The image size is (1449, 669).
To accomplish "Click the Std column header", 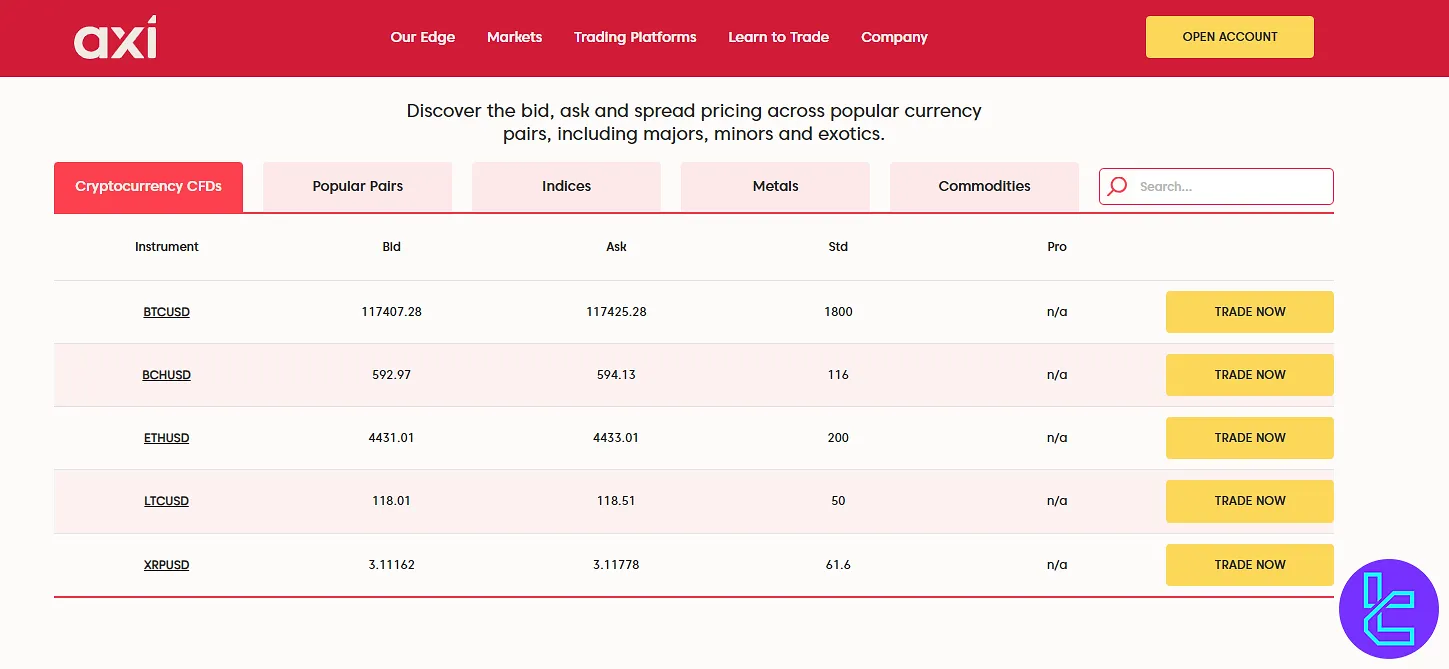I will coord(838,247).
